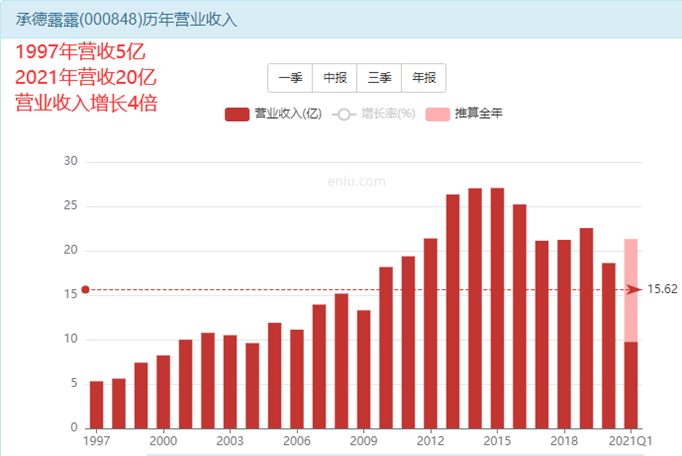Viewport: 682px width, 456px height.
Task: Click the 2015 revenue bar
Action: (497, 308)
